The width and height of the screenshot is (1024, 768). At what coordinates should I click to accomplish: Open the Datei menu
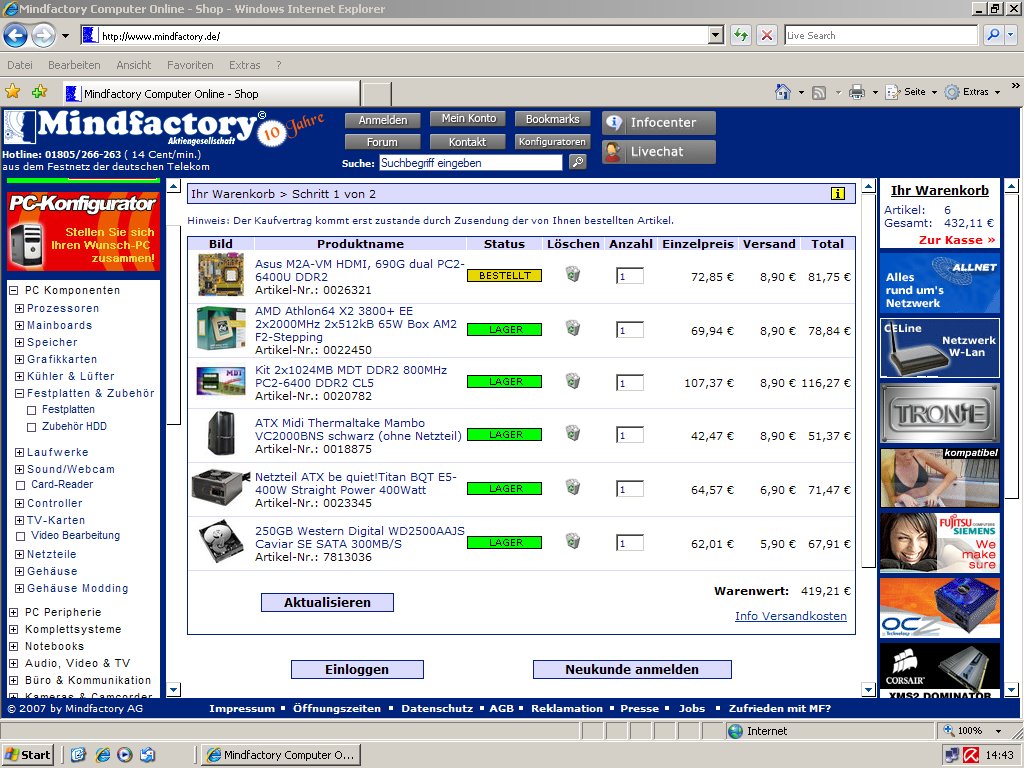(20, 65)
